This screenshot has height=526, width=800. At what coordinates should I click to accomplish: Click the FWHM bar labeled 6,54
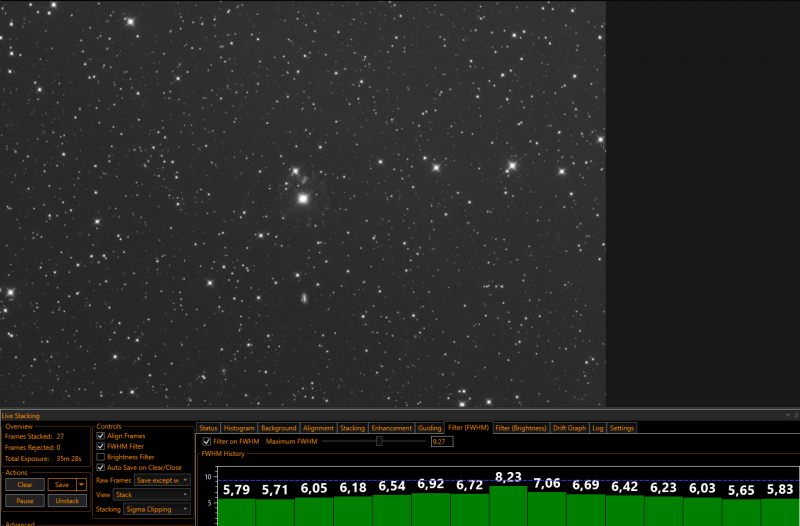tap(392, 510)
